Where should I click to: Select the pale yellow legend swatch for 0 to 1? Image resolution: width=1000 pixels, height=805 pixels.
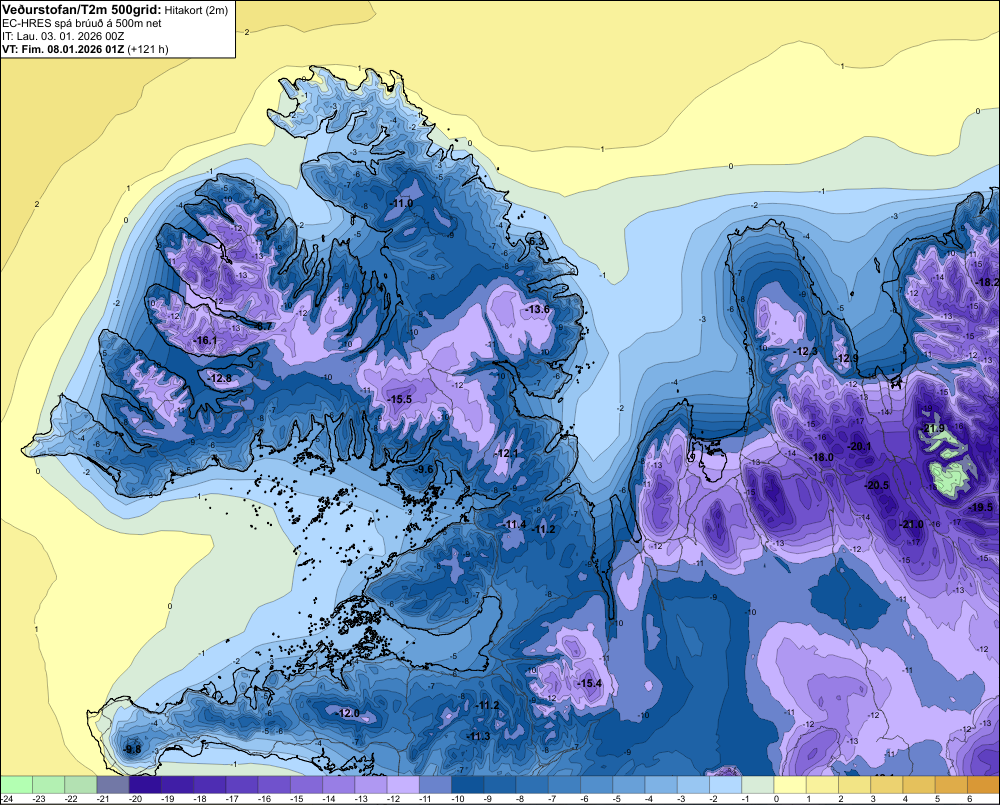tap(790, 784)
